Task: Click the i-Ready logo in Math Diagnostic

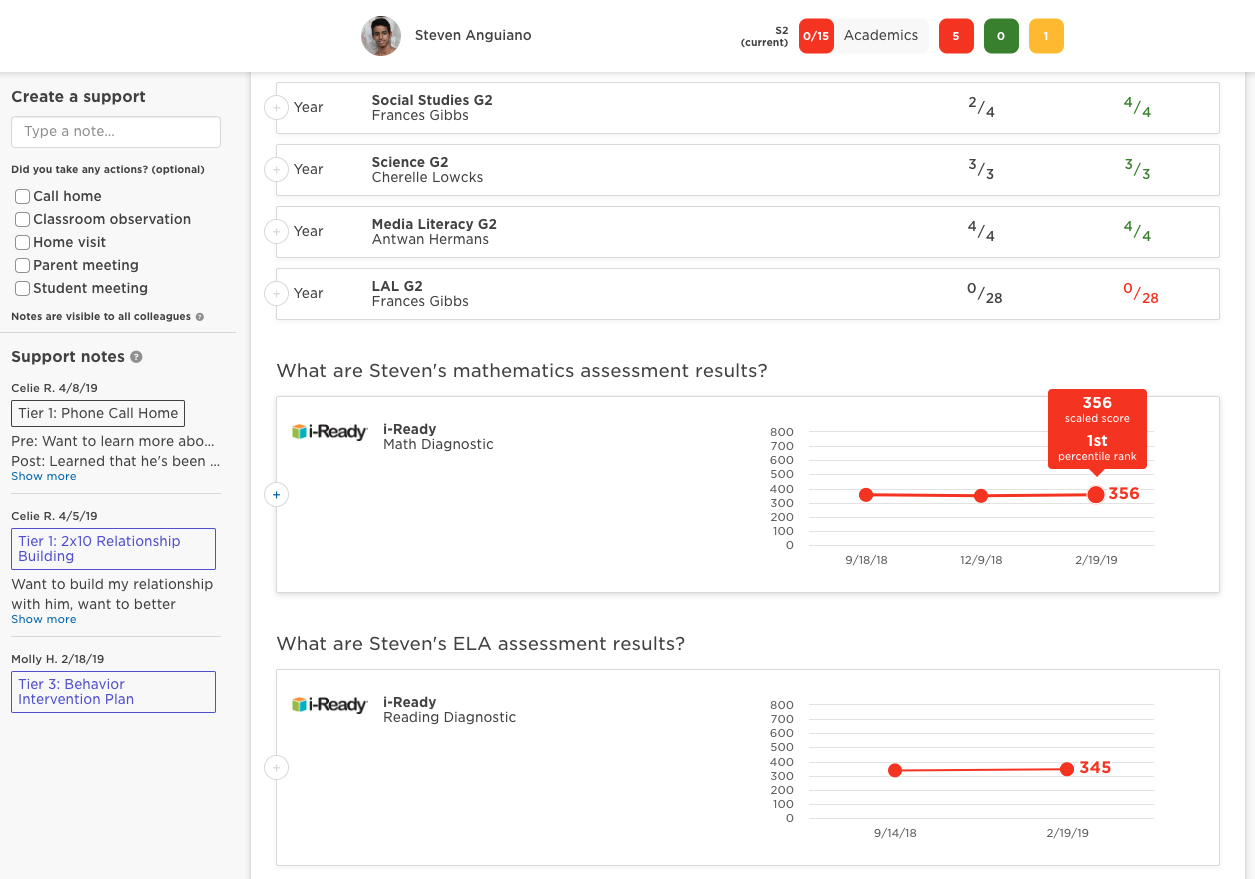Action: (x=330, y=432)
